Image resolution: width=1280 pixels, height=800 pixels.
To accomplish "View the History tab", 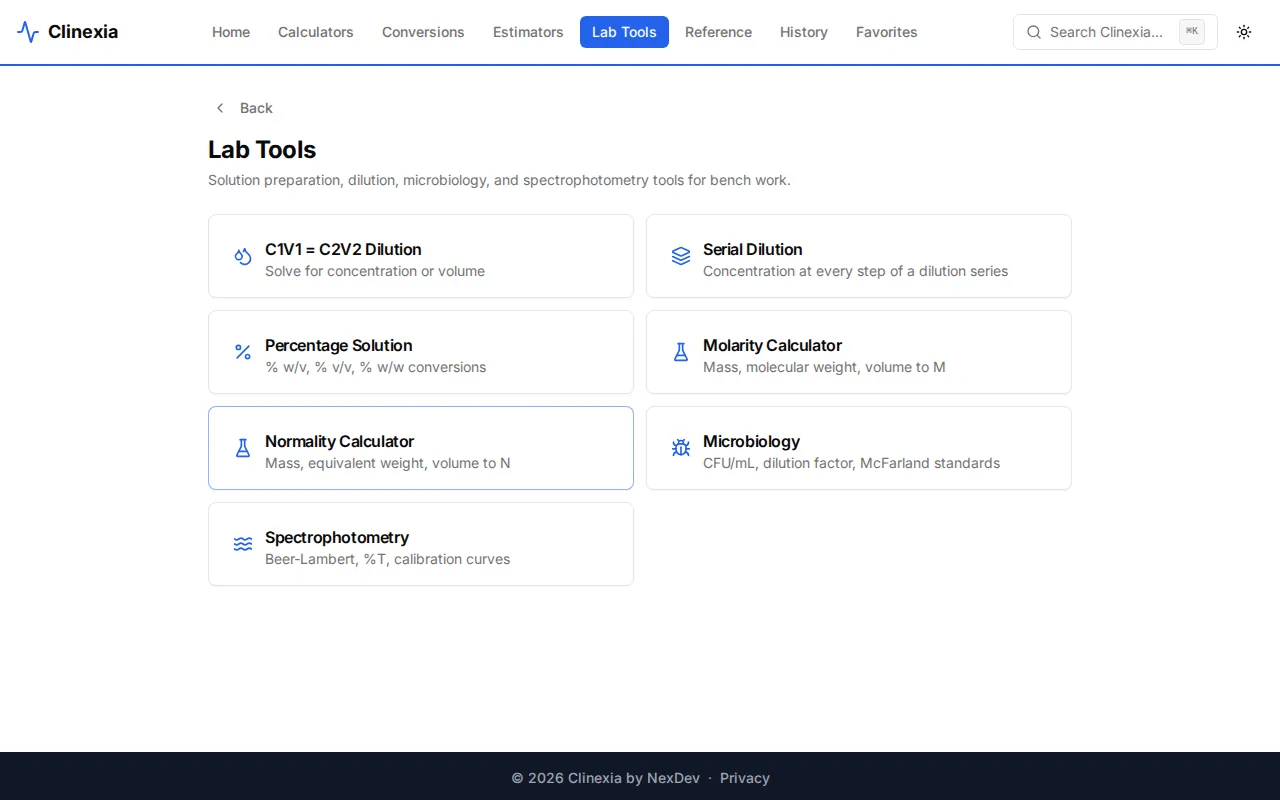I will 804,32.
